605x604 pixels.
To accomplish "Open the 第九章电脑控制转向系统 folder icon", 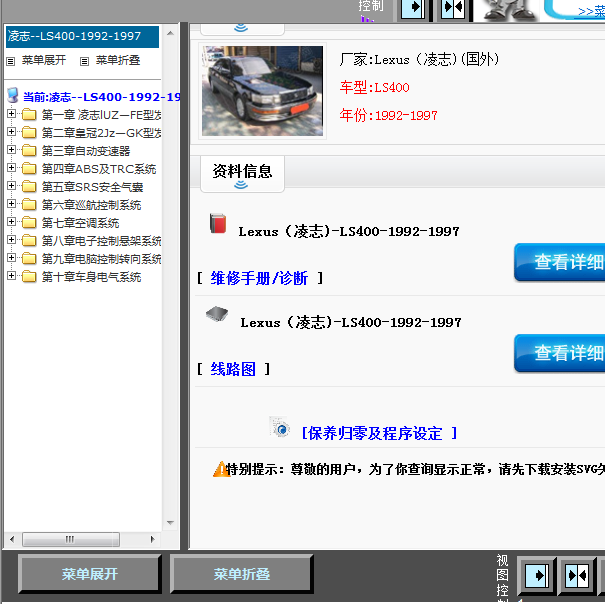I will [x=29, y=259].
